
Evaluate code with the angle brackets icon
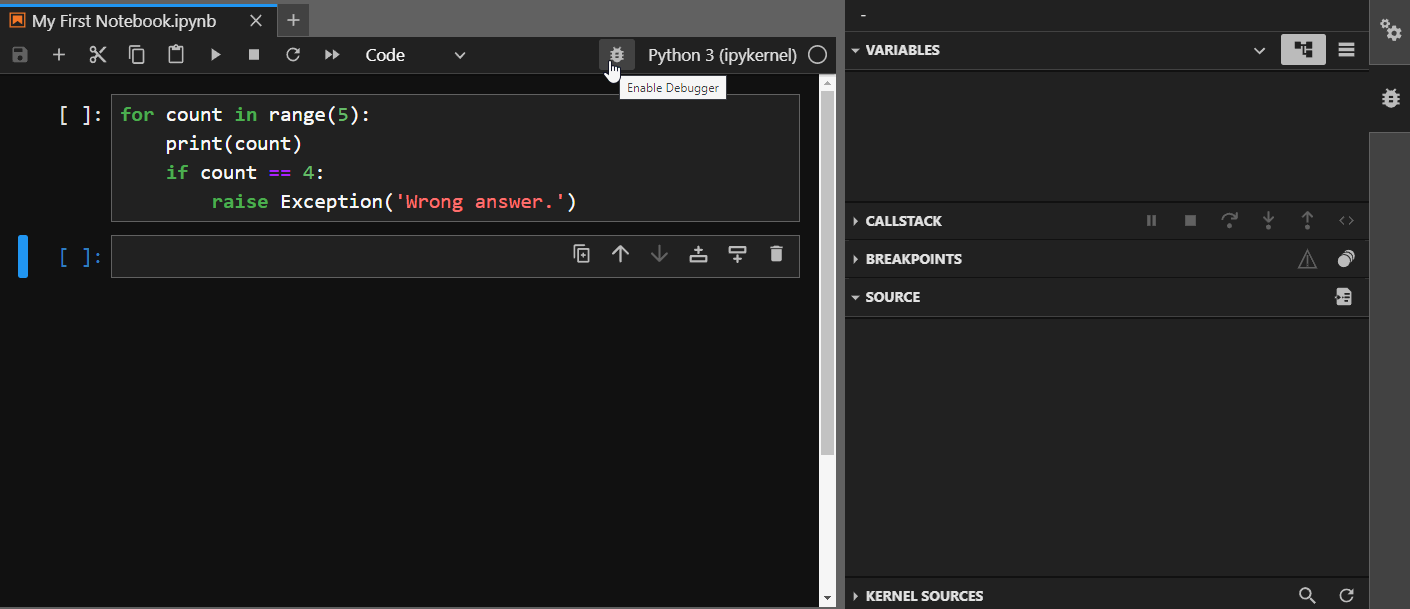(1346, 221)
